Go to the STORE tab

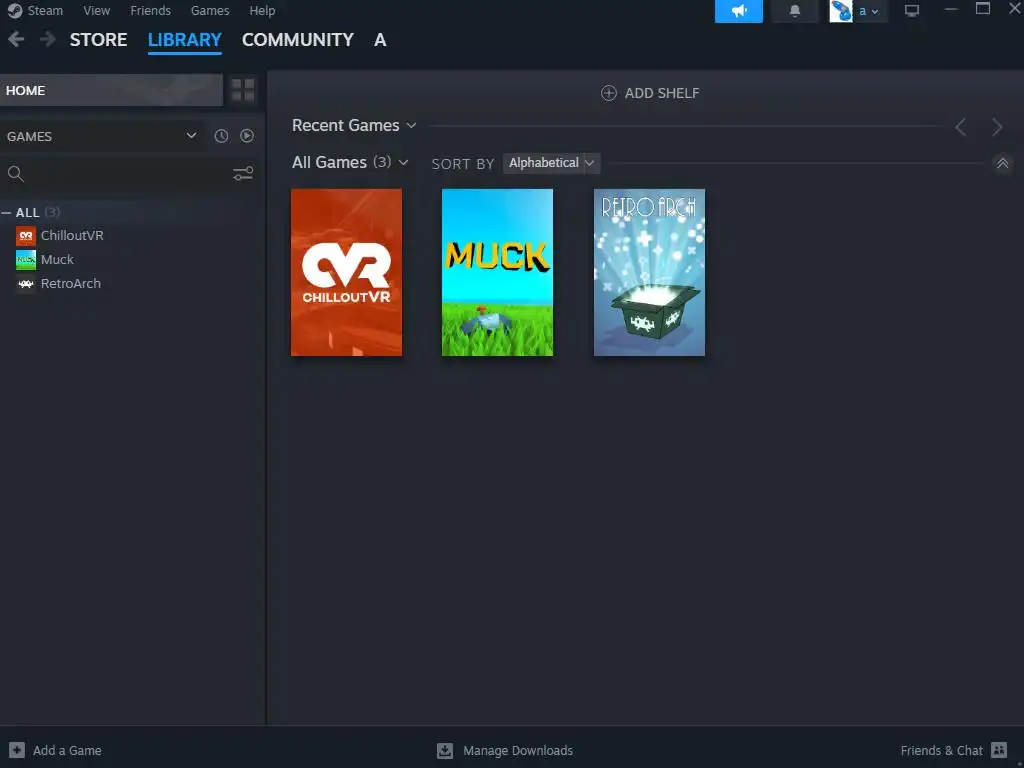point(99,40)
